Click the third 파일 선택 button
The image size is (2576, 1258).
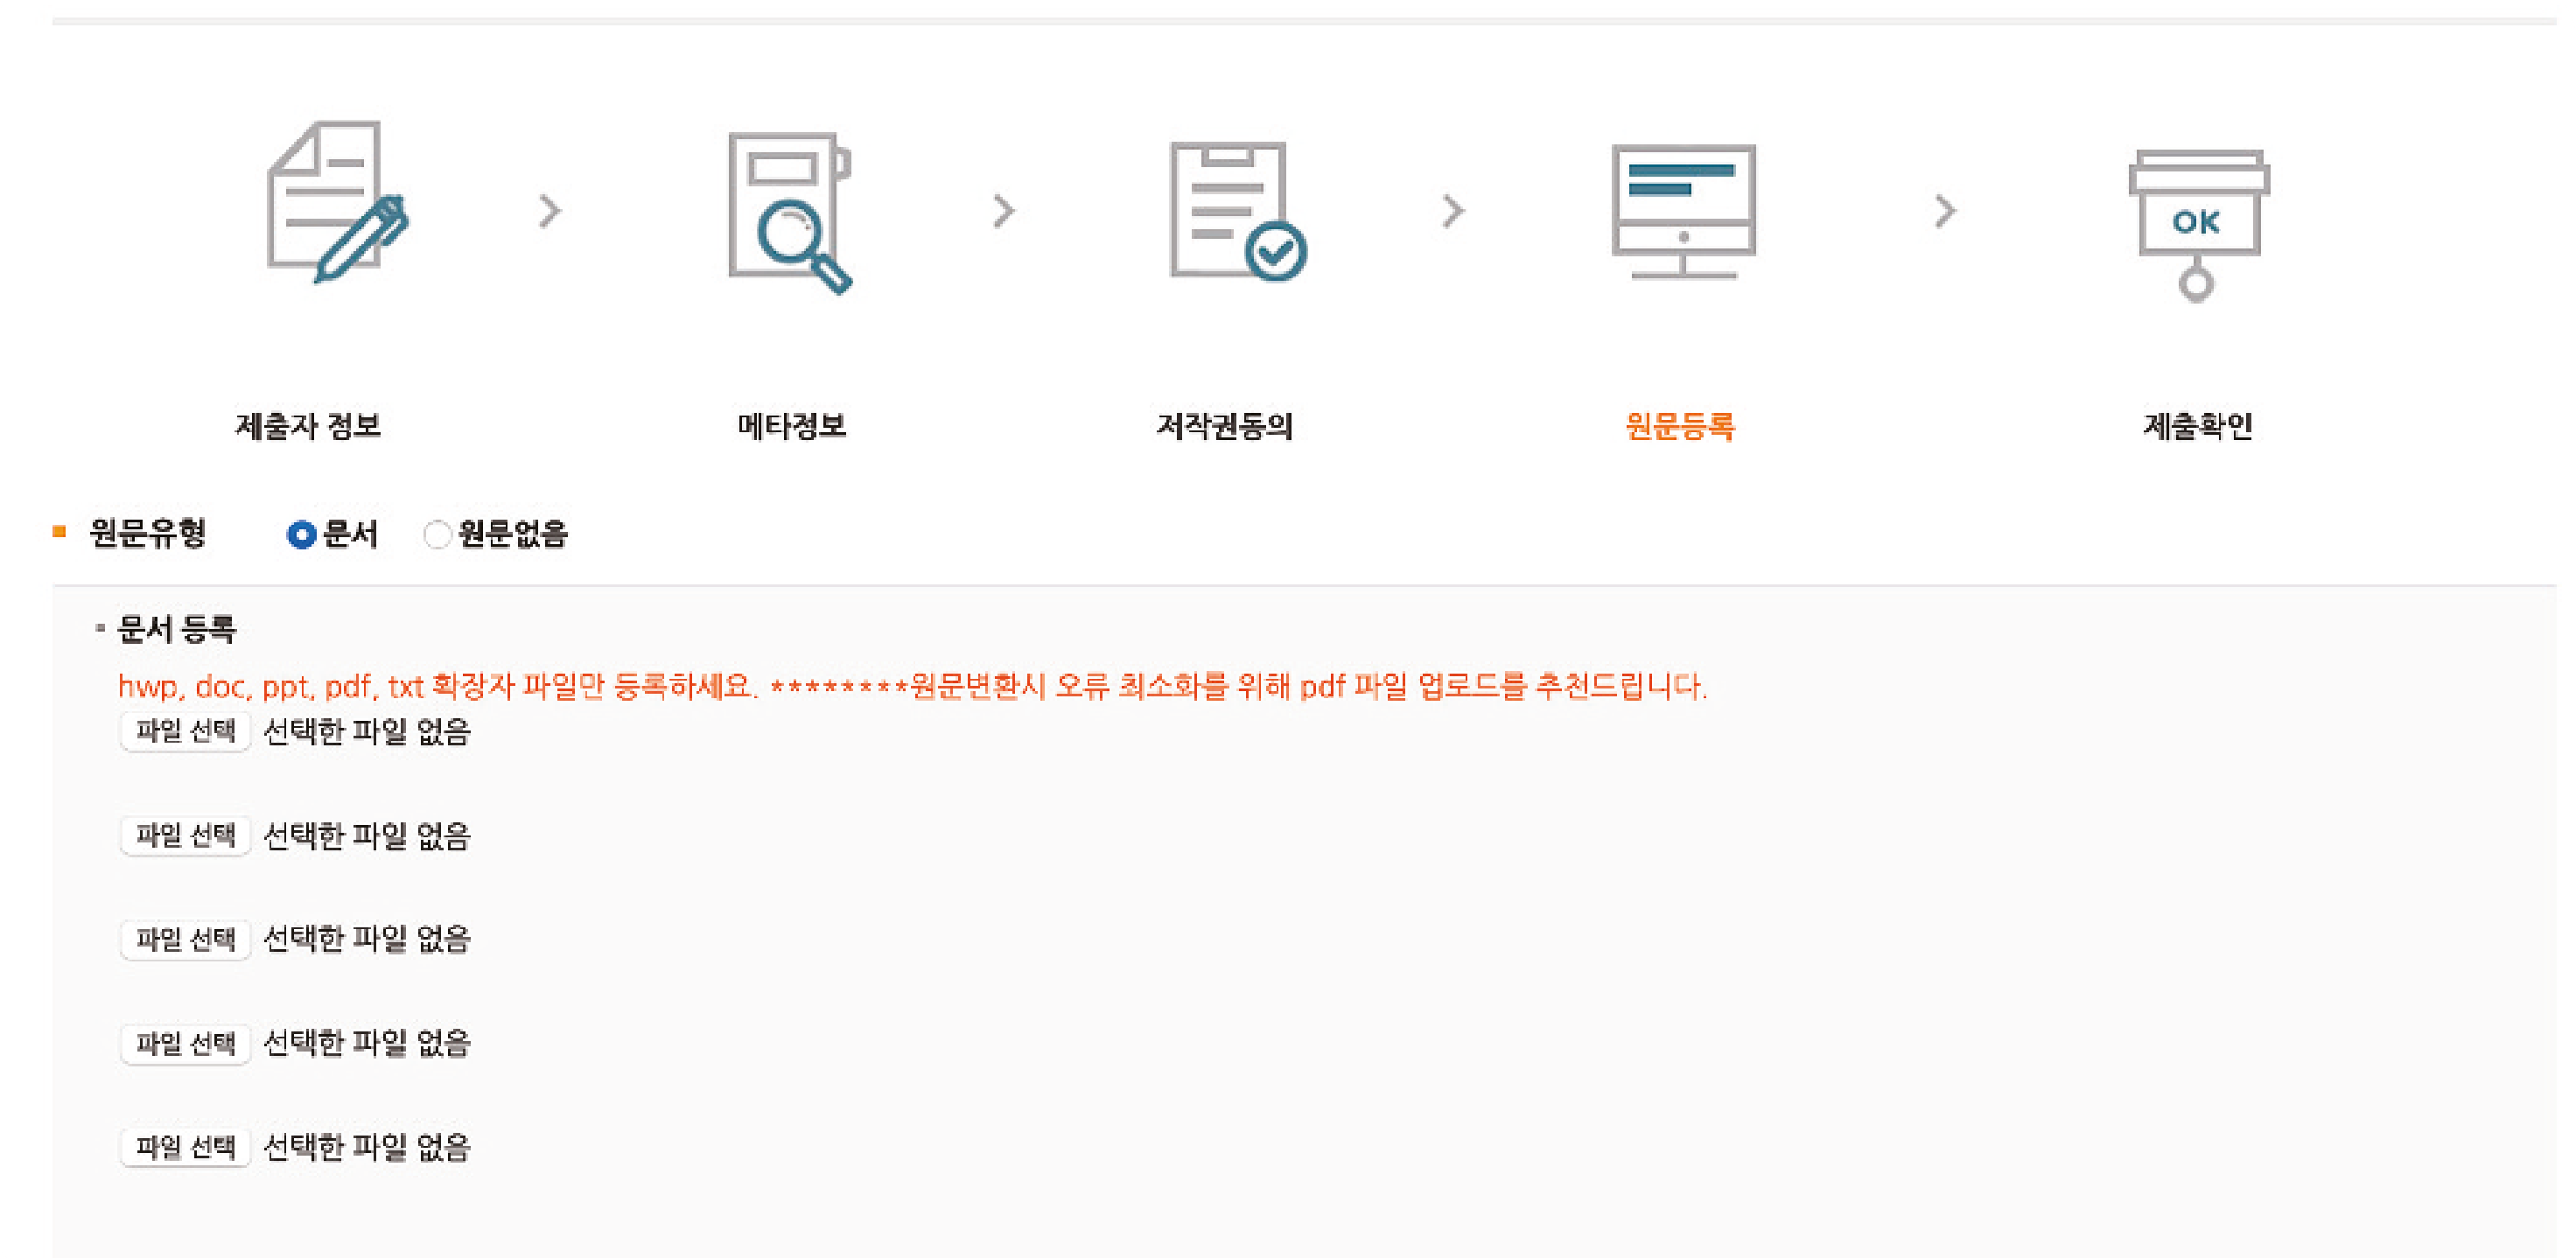pyautogui.click(x=185, y=939)
